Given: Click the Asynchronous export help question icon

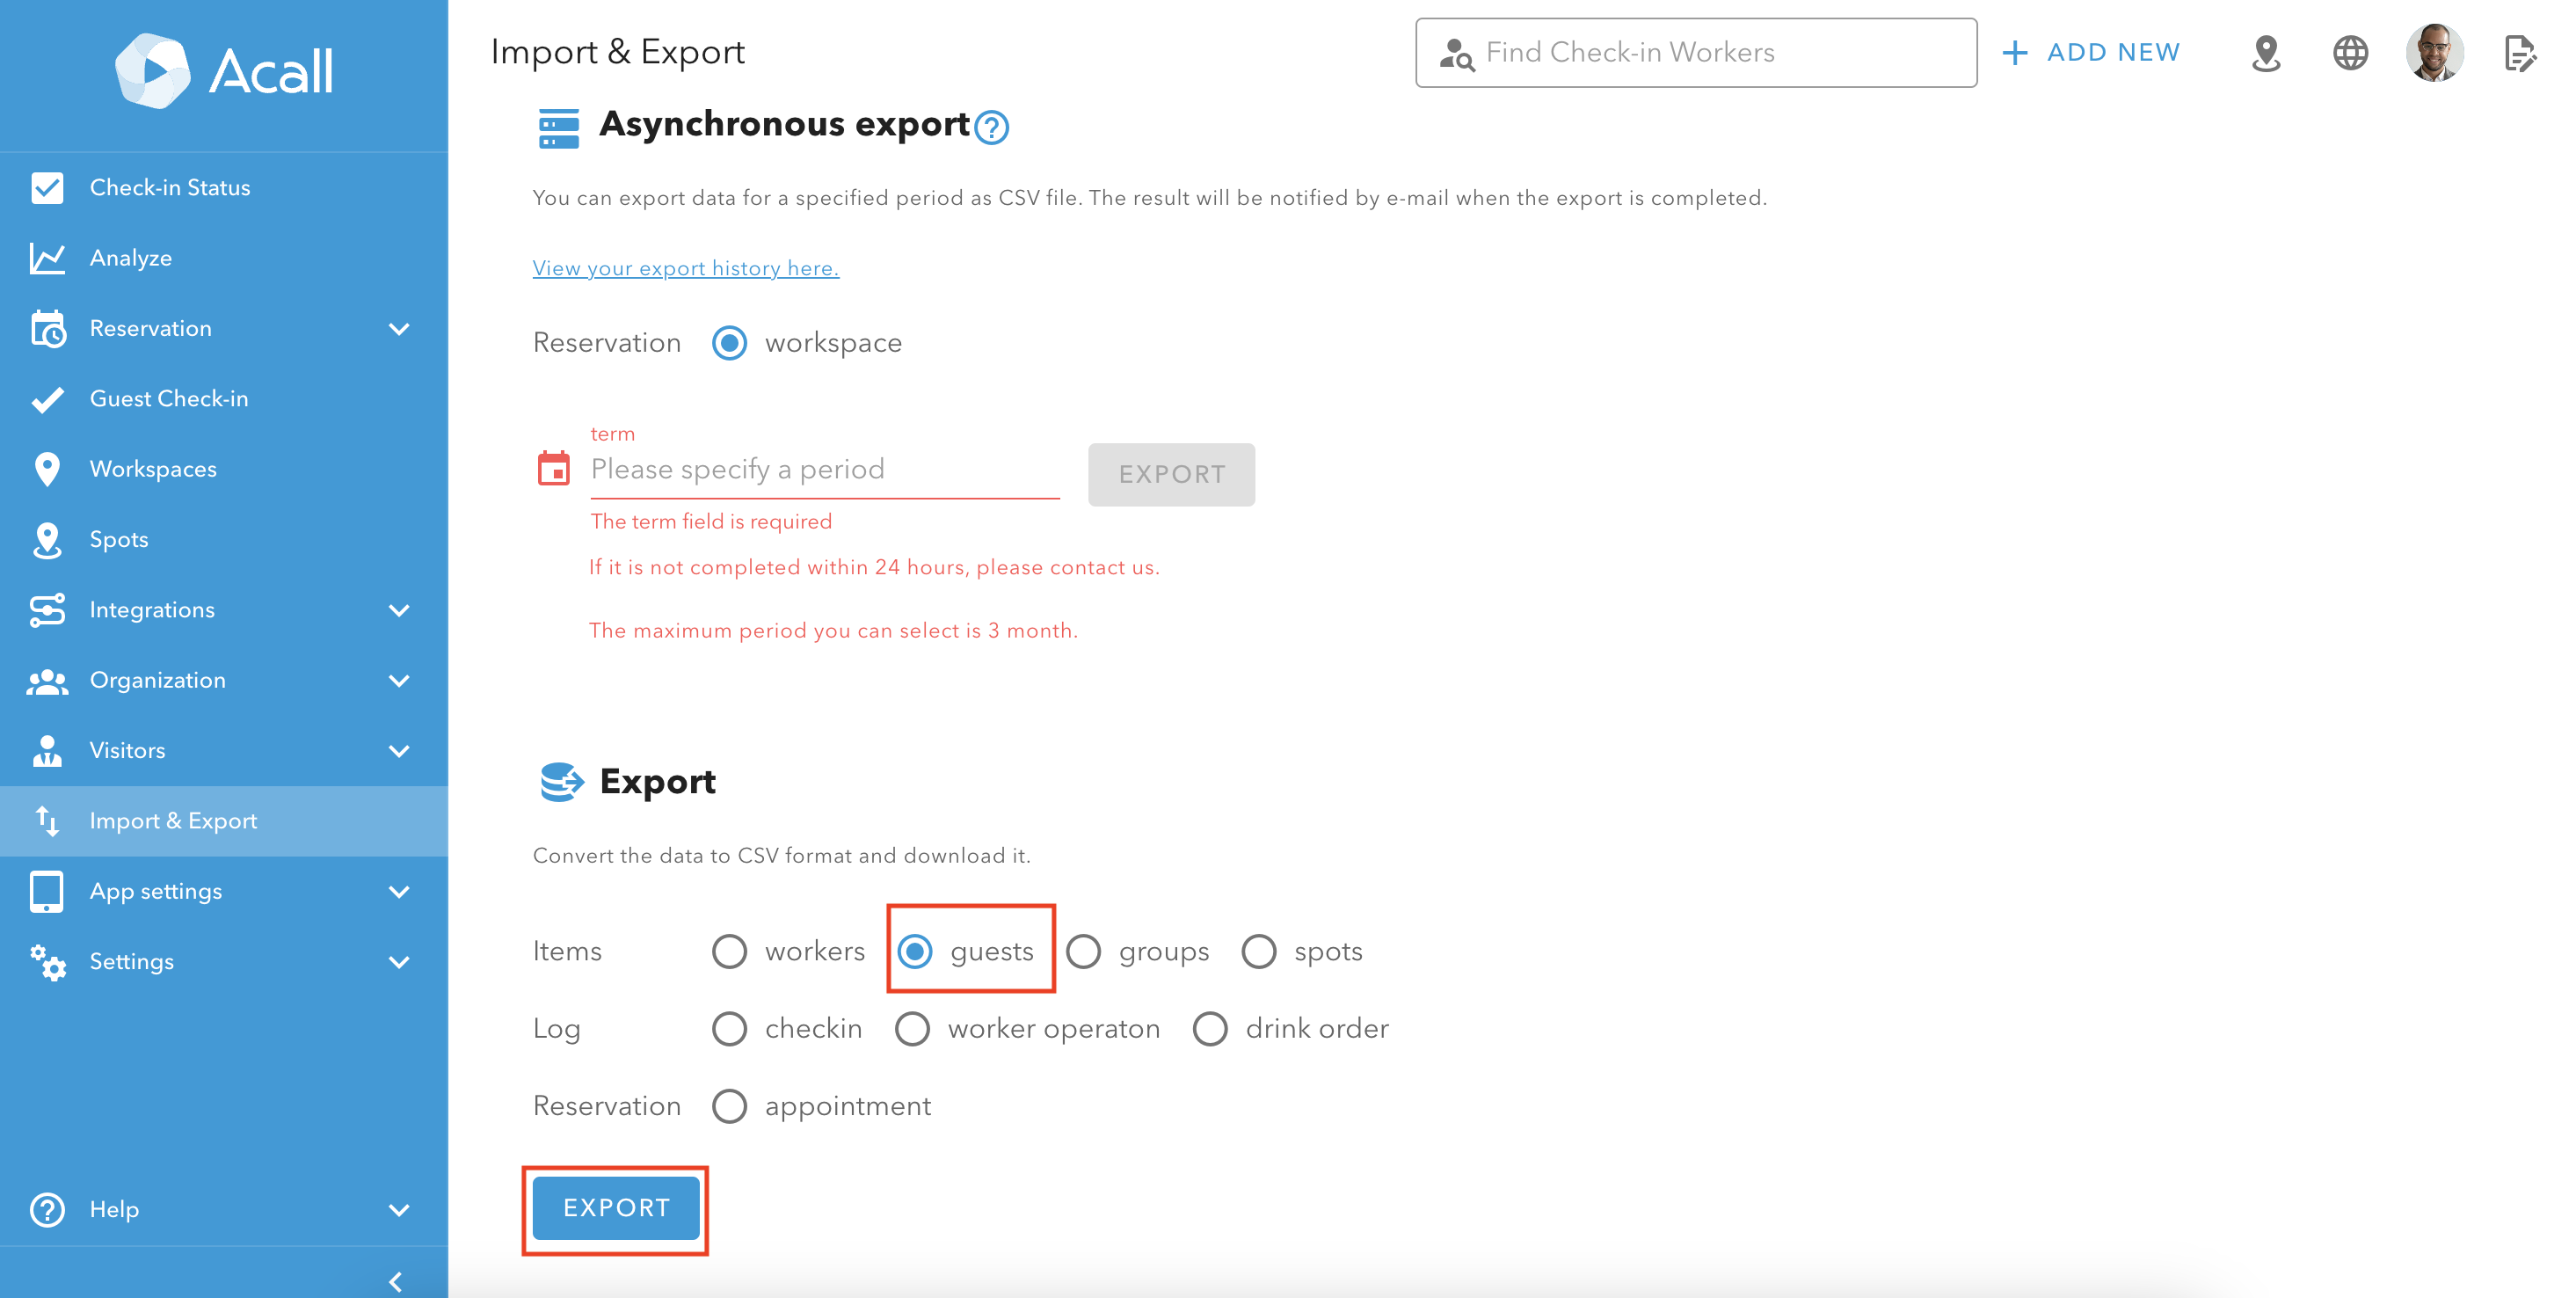Looking at the screenshot, I should 991,128.
